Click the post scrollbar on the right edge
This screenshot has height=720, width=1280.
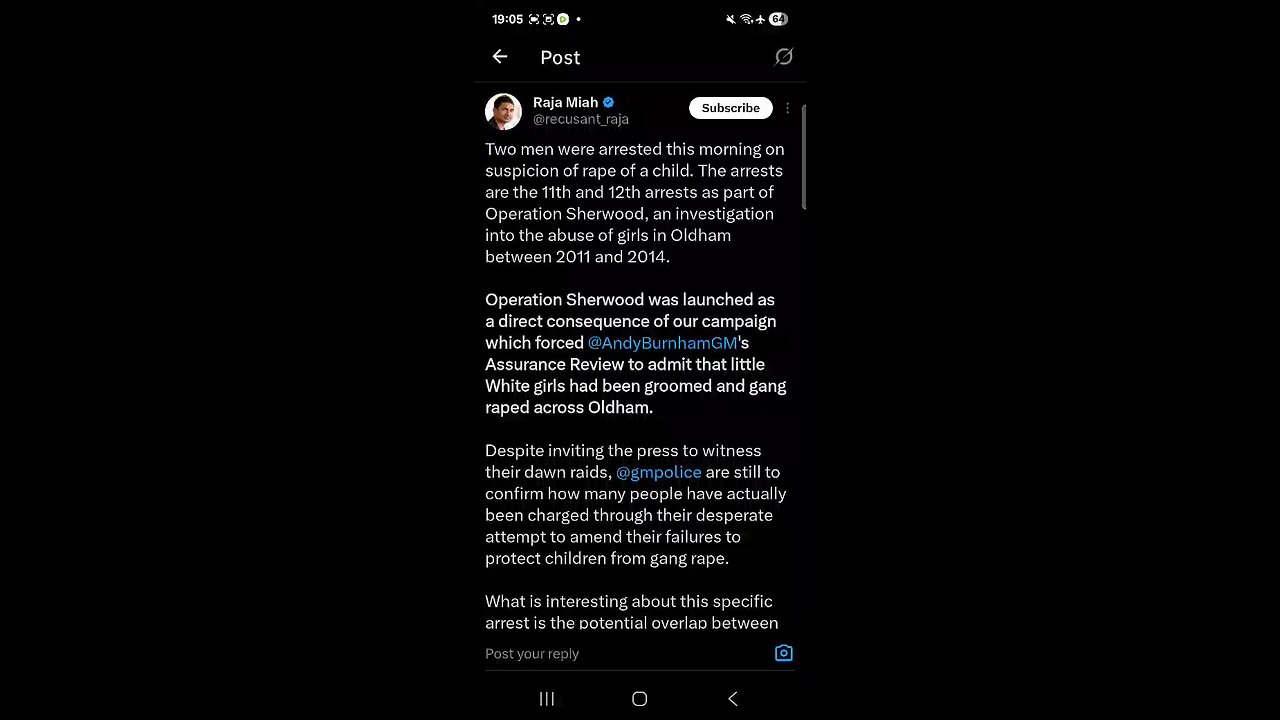point(803,157)
